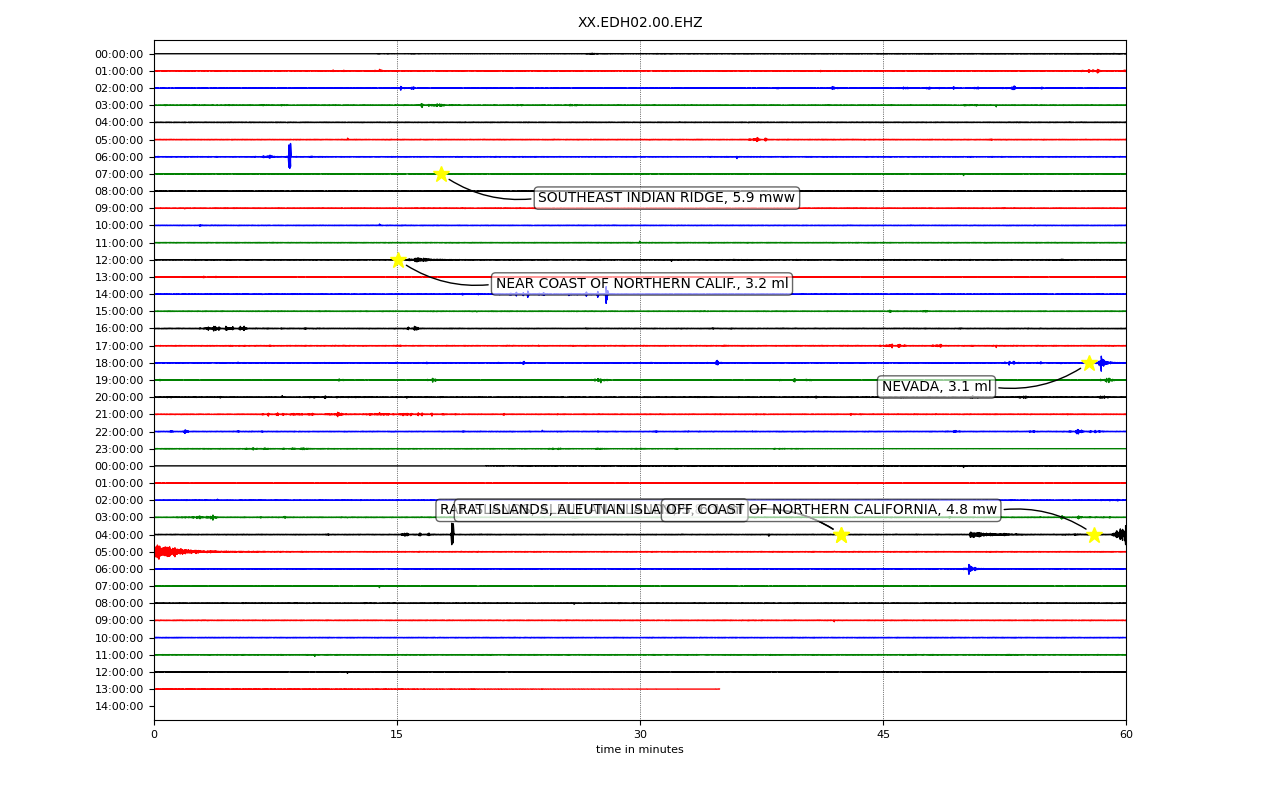
Task: Click the black spike on the 04:00:00 trace
Action: (x=452, y=534)
